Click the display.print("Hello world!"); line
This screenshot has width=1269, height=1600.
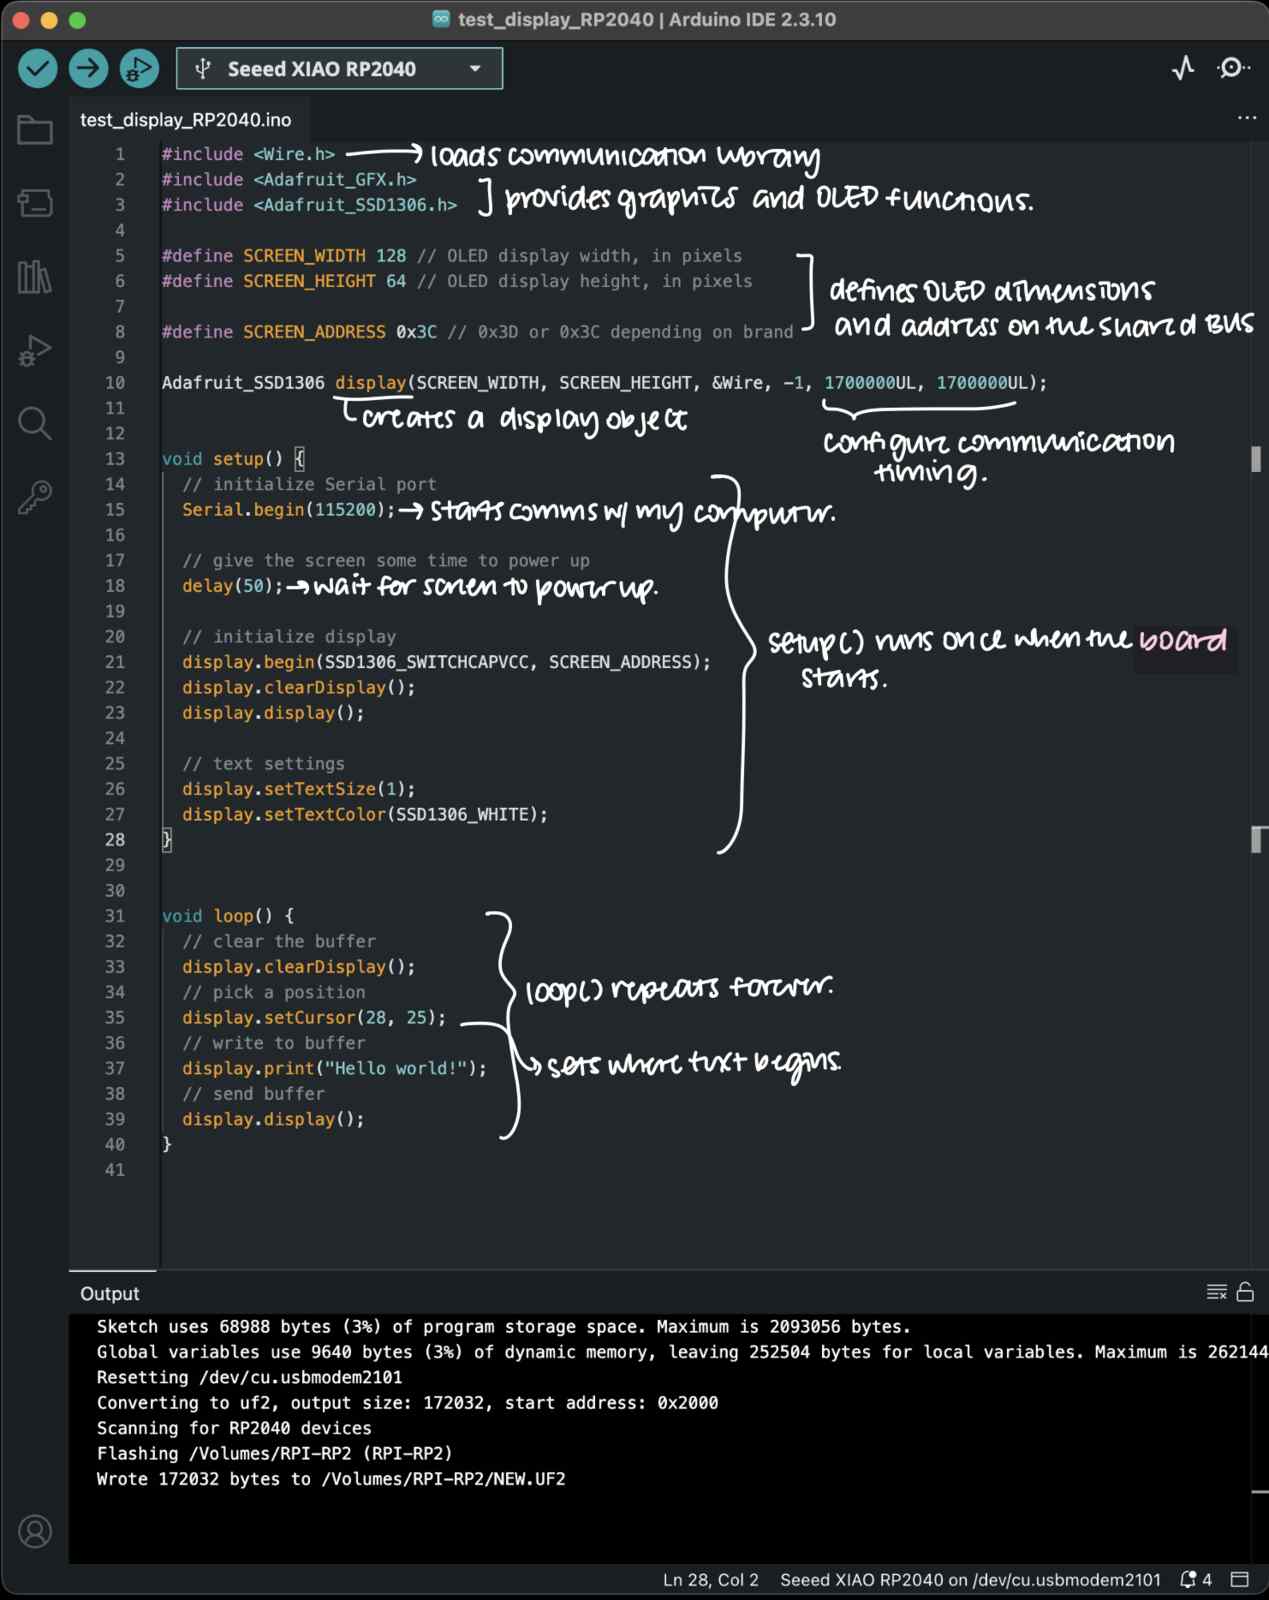[x=334, y=1068]
